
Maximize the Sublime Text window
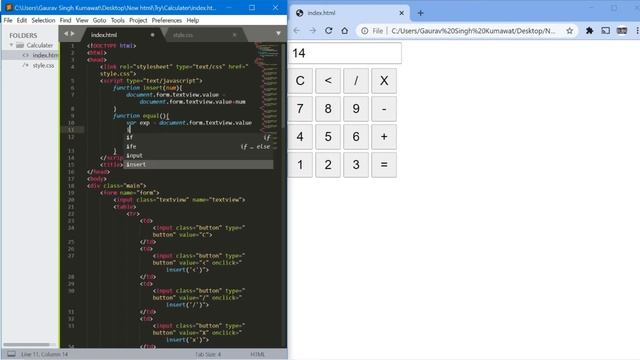click(x=252, y=7)
